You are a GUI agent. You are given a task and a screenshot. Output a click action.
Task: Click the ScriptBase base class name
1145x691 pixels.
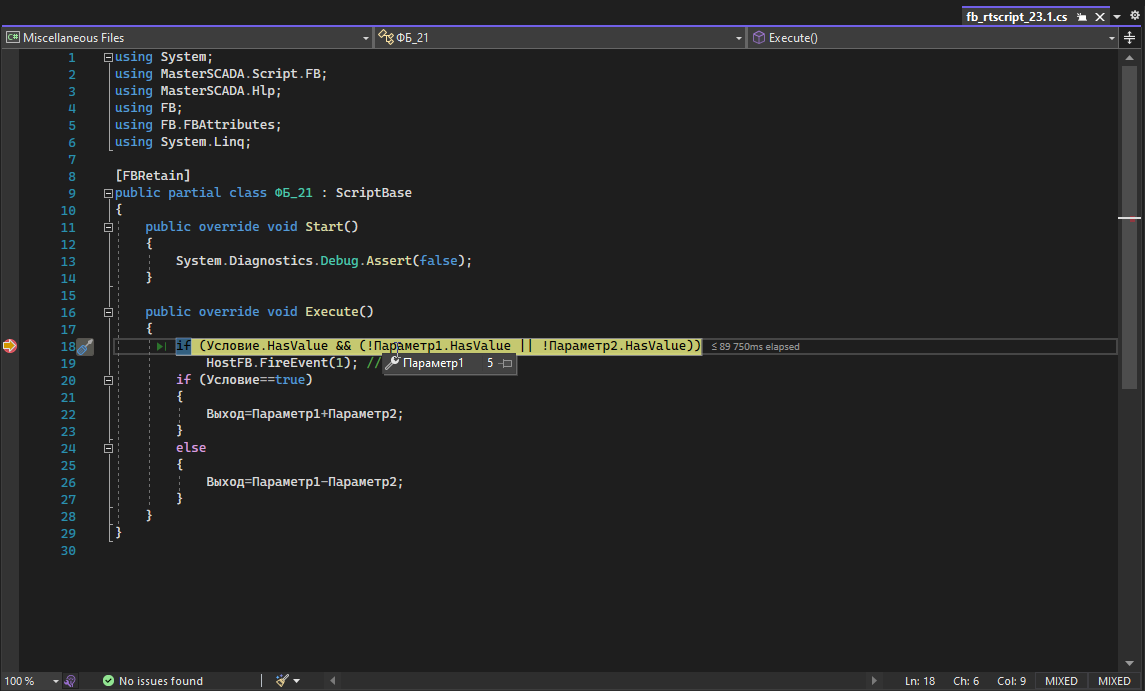373,193
